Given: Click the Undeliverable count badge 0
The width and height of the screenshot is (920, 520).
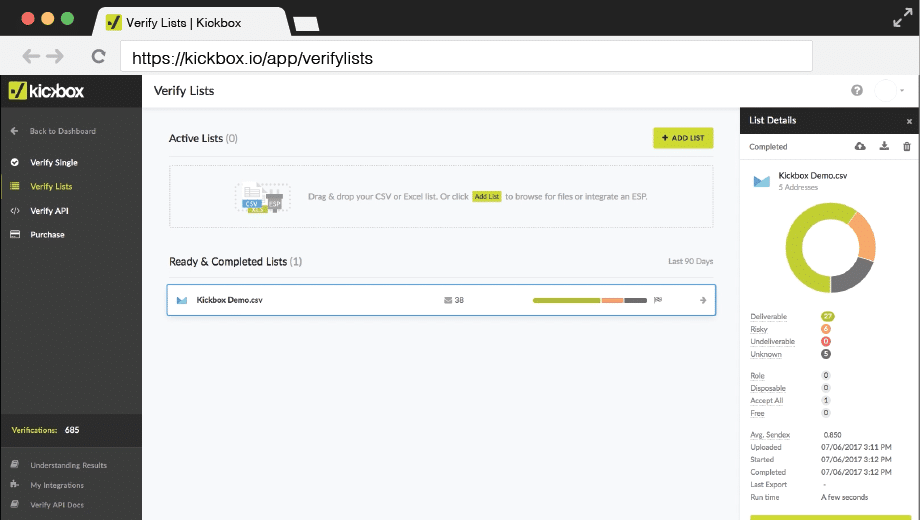Looking at the screenshot, I should pos(826,341).
